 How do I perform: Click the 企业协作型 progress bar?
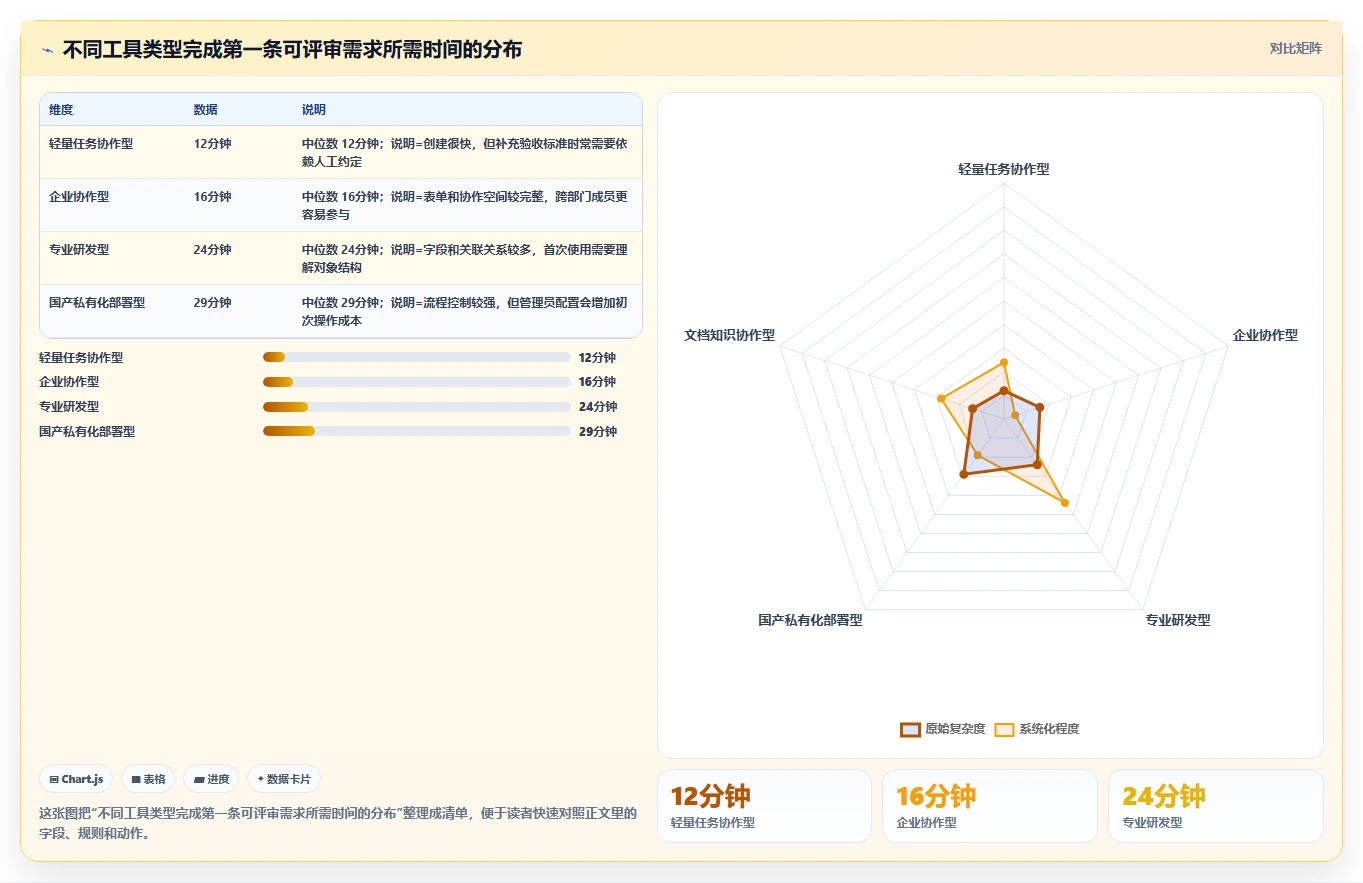coord(417,382)
